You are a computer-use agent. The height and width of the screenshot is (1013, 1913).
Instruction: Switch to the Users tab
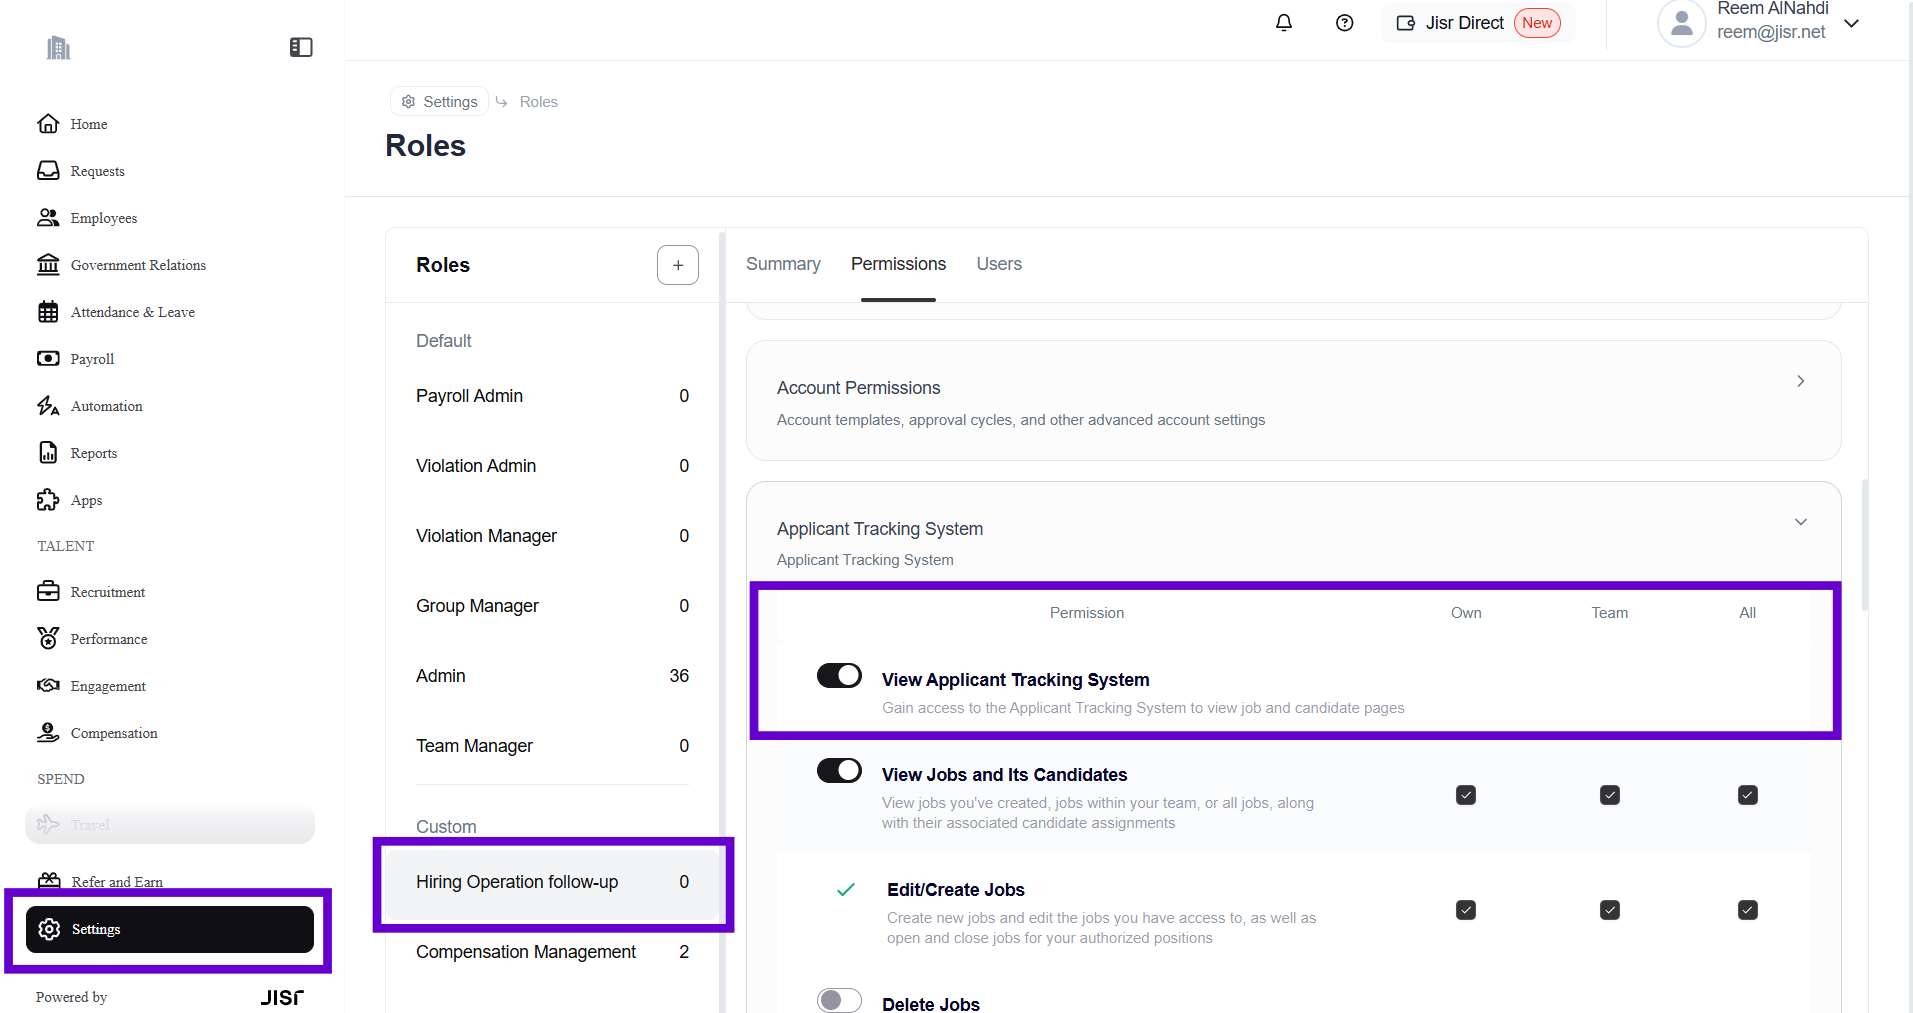[998, 264]
